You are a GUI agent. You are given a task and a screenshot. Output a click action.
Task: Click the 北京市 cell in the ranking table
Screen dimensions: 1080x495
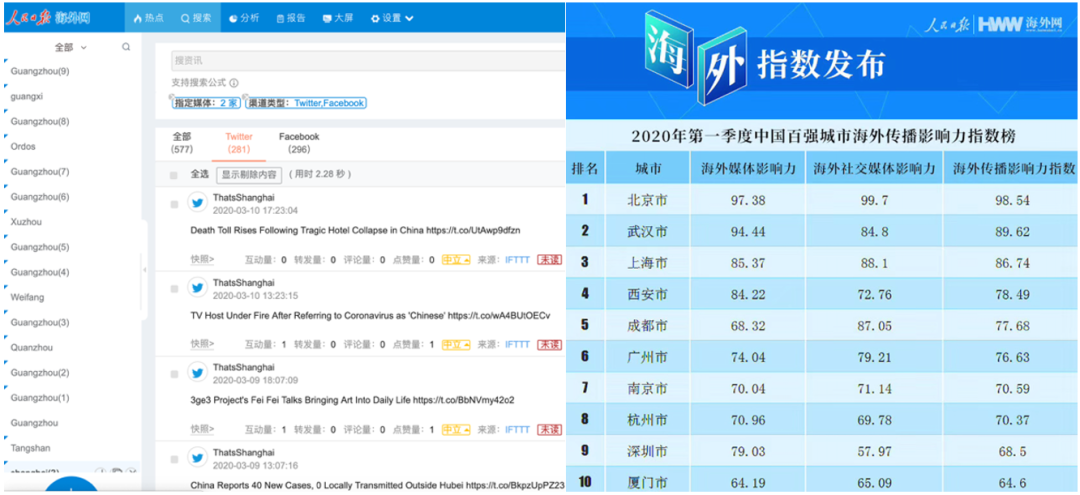(x=647, y=200)
